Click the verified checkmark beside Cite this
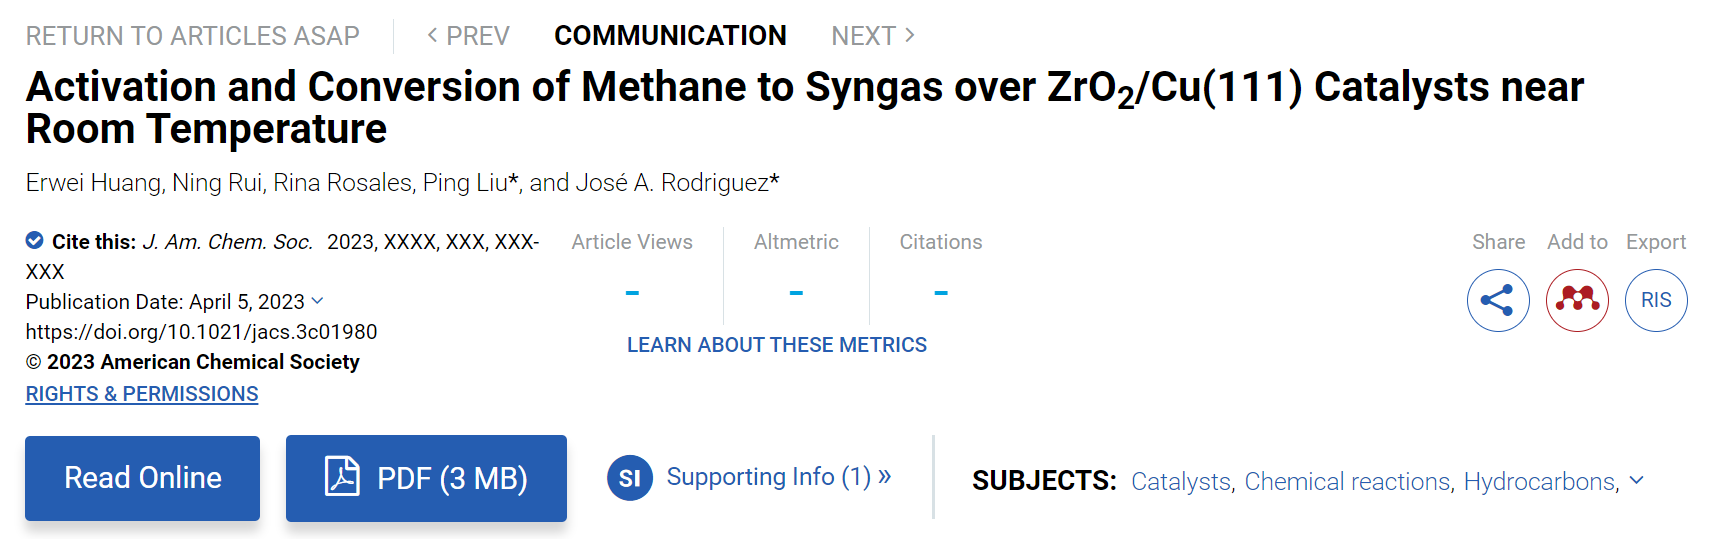 click(34, 240)
